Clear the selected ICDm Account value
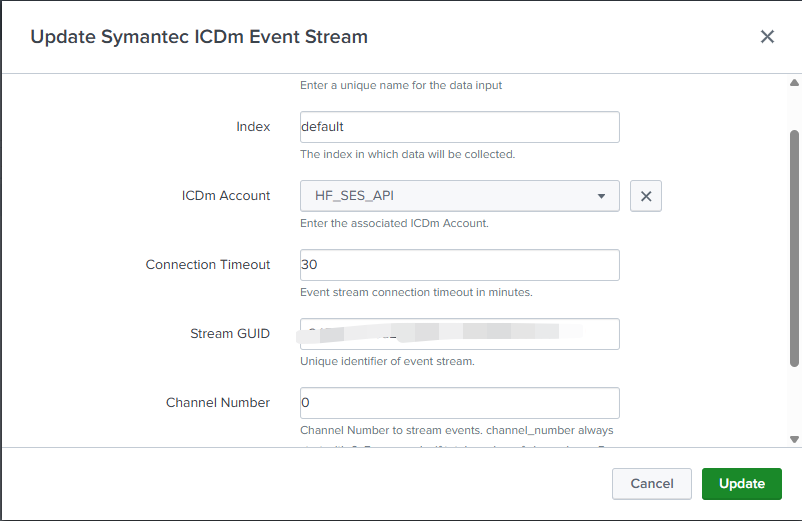The image size is (802, 521). [646, 197]
